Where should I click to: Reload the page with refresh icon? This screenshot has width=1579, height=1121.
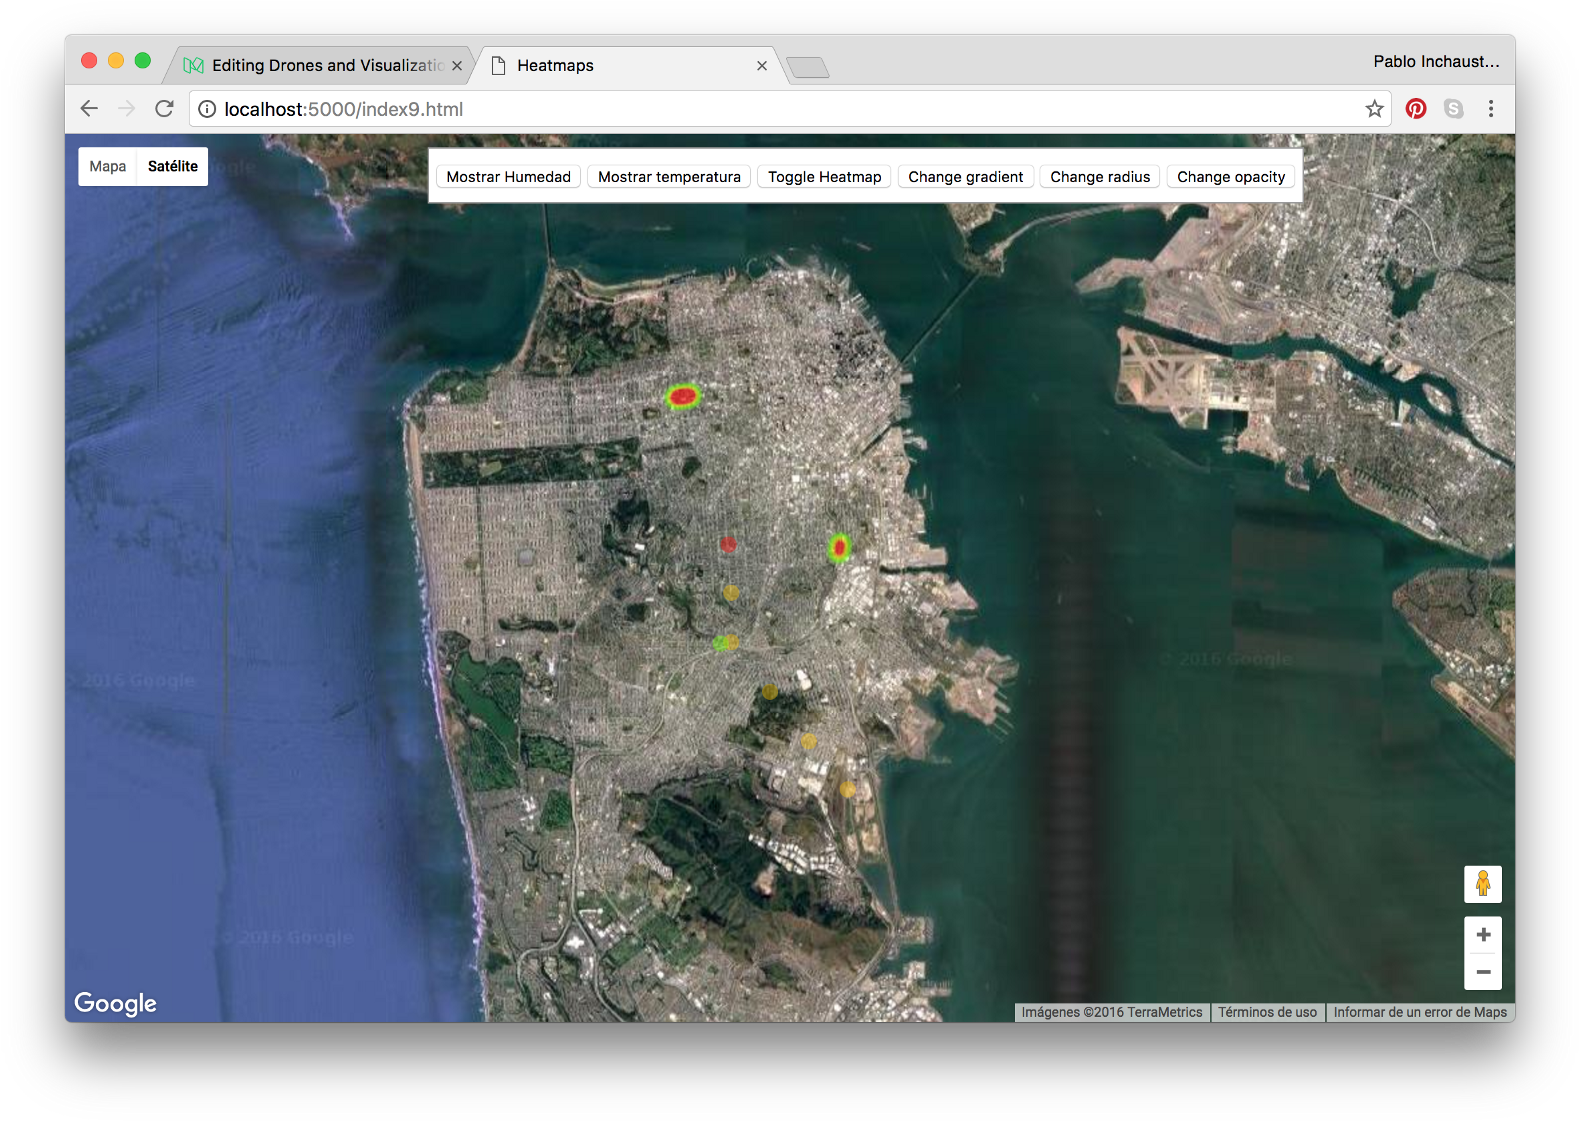[x=164, y=109]
